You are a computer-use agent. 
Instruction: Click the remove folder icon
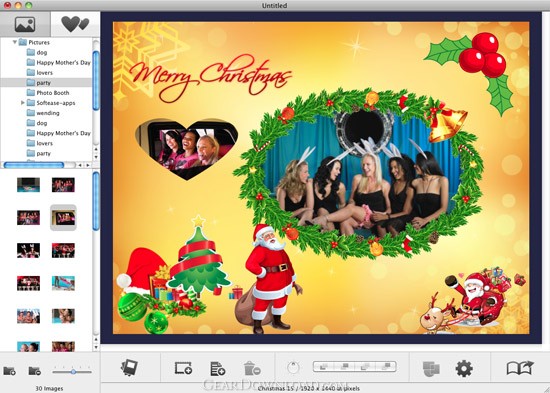(x=34, y=370)
